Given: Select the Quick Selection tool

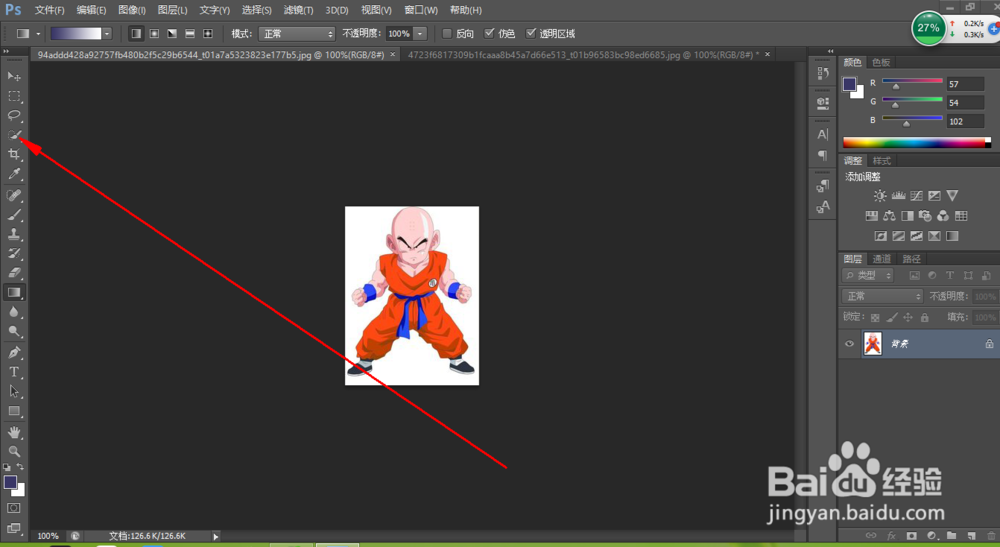Looking at the screenshot, I should (14, 135).
